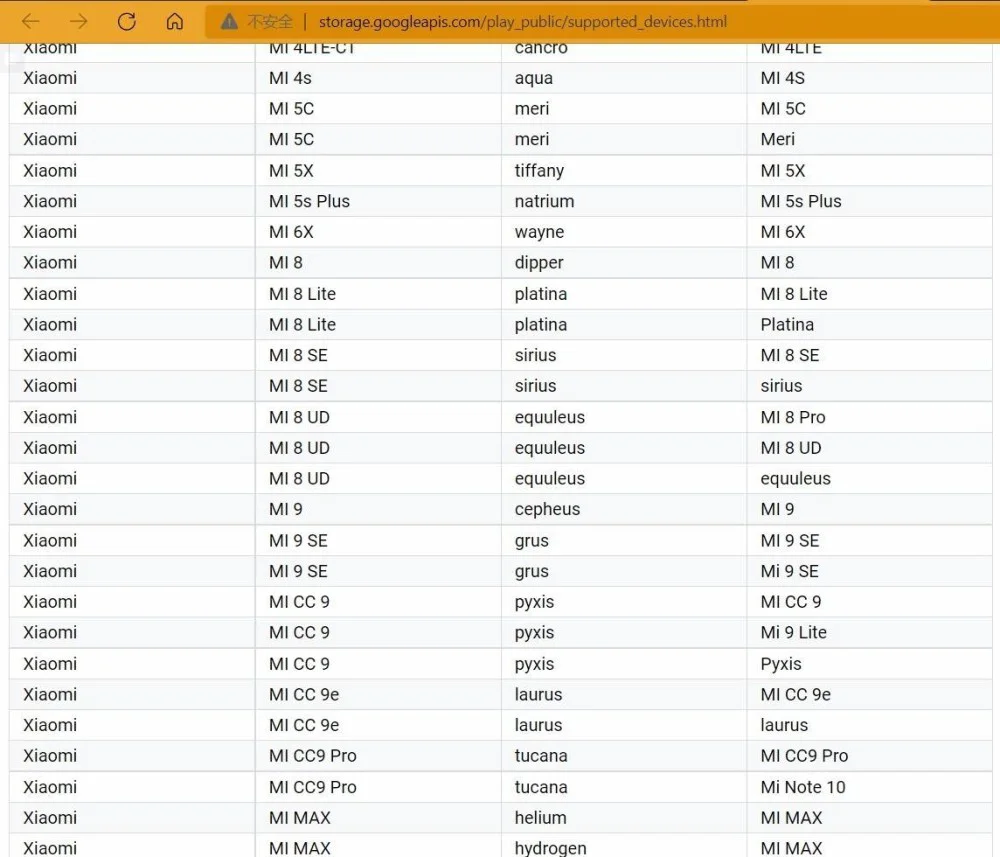1000x857 pixels.
Task: Select the 'MI 5s Plus' cell in last column
Action: coord(869,201)
